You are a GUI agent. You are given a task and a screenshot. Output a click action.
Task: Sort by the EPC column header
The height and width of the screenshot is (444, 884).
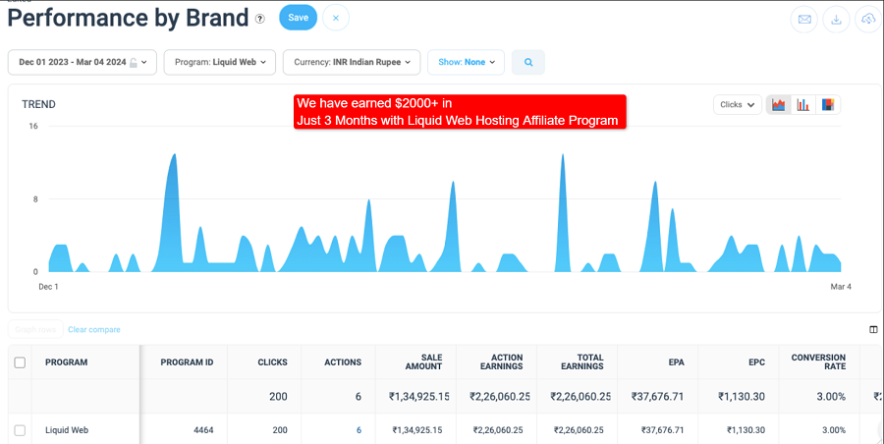point(757,362)
